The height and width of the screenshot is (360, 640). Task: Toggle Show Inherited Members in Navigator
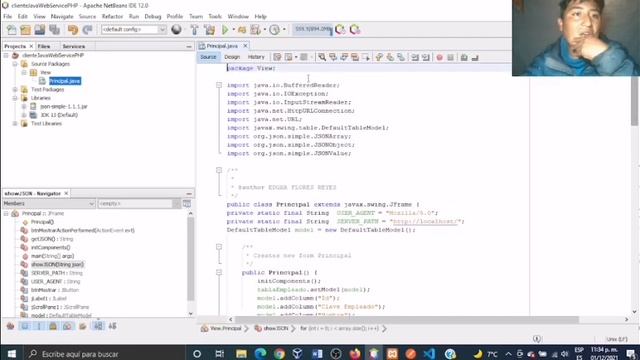click(x=11, y=326)
